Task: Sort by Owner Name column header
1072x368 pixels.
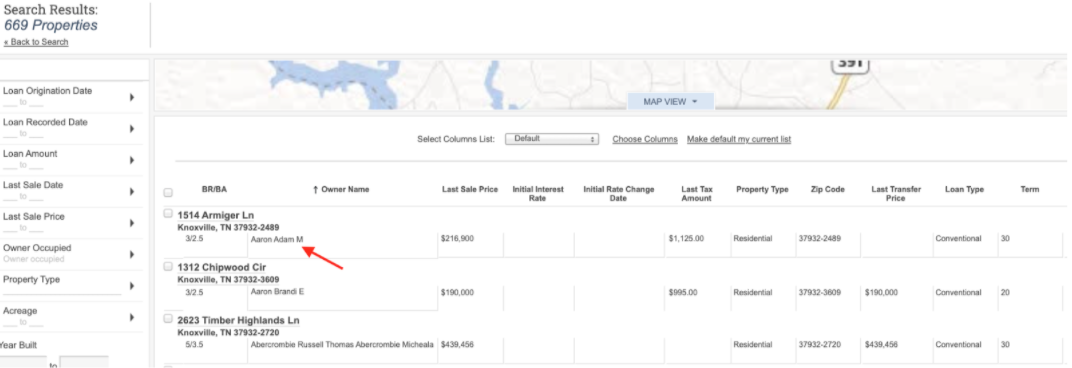Action: click(x=340, y=189)
